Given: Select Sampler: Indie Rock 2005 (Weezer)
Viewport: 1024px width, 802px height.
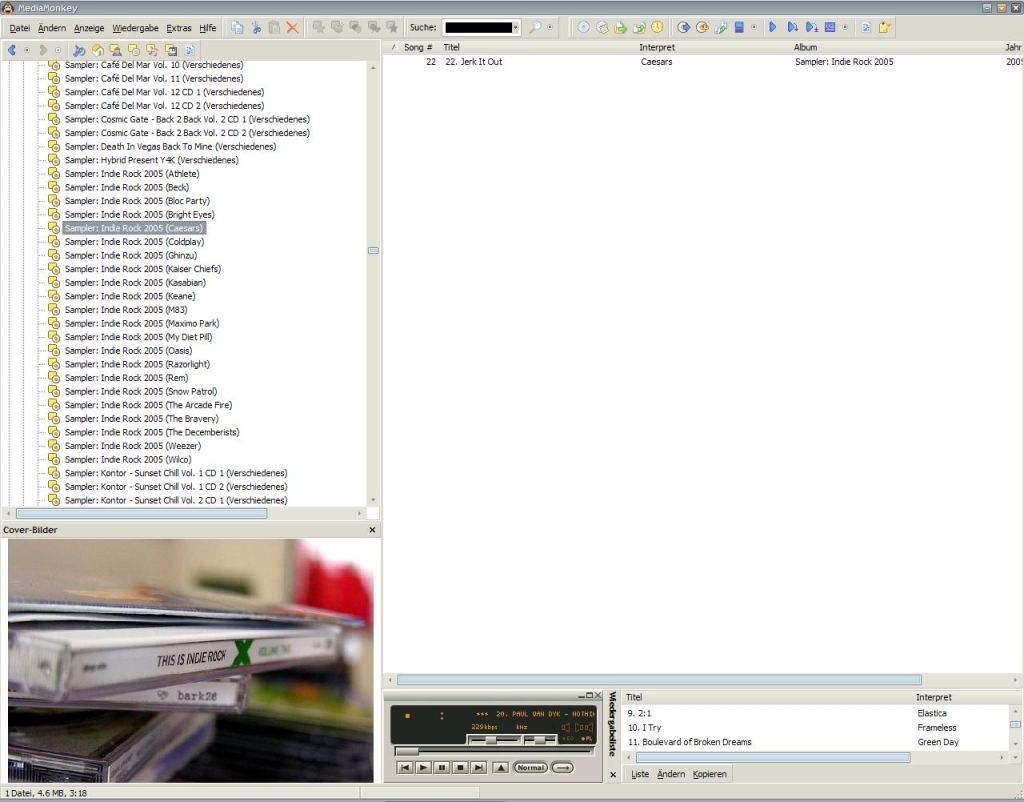Looking at the screenshot, I should coord(133,446).
